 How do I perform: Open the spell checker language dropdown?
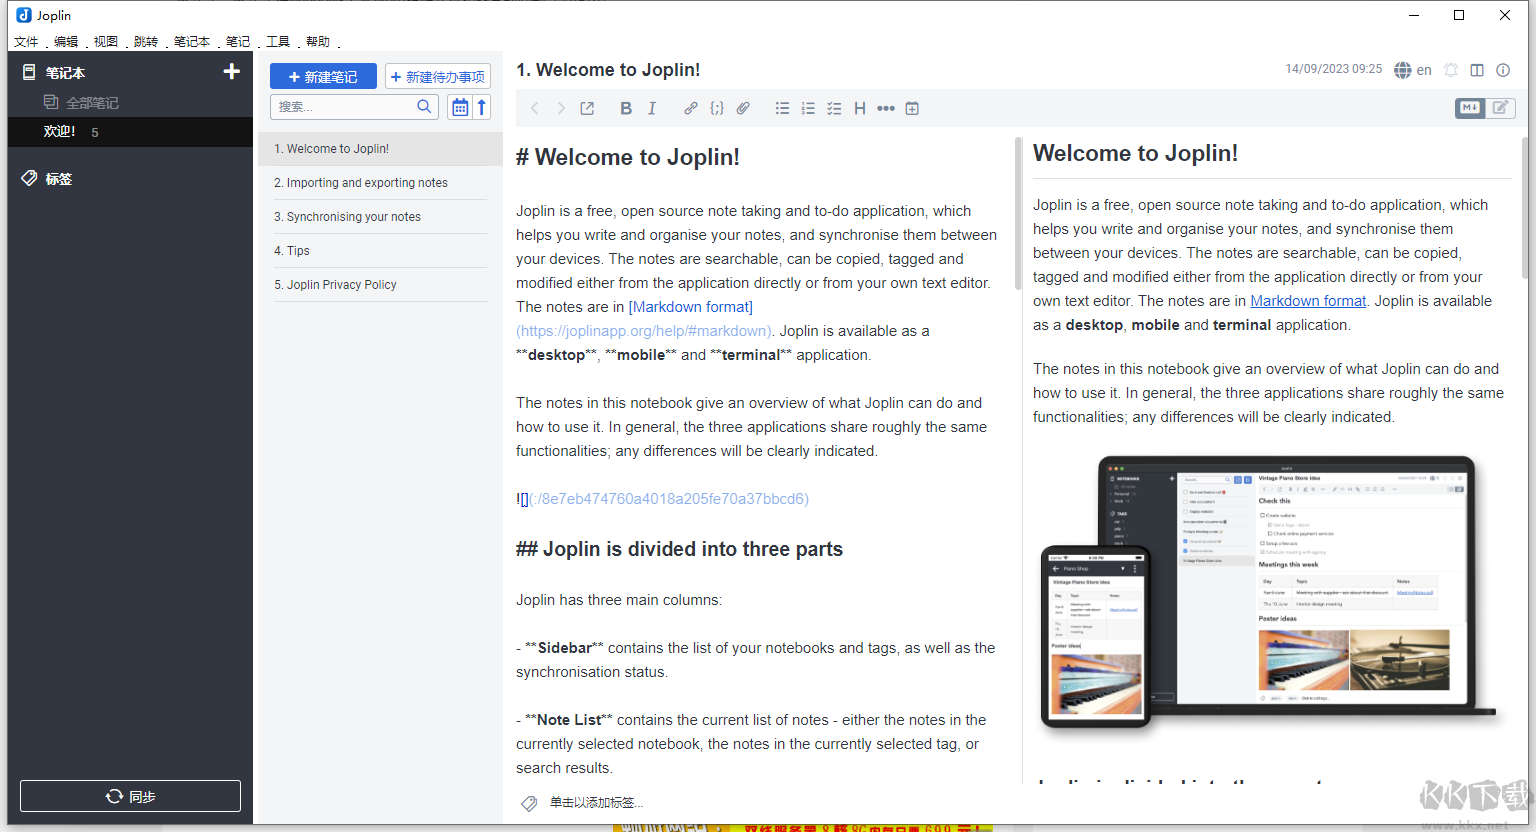(x=1412, y=70)
